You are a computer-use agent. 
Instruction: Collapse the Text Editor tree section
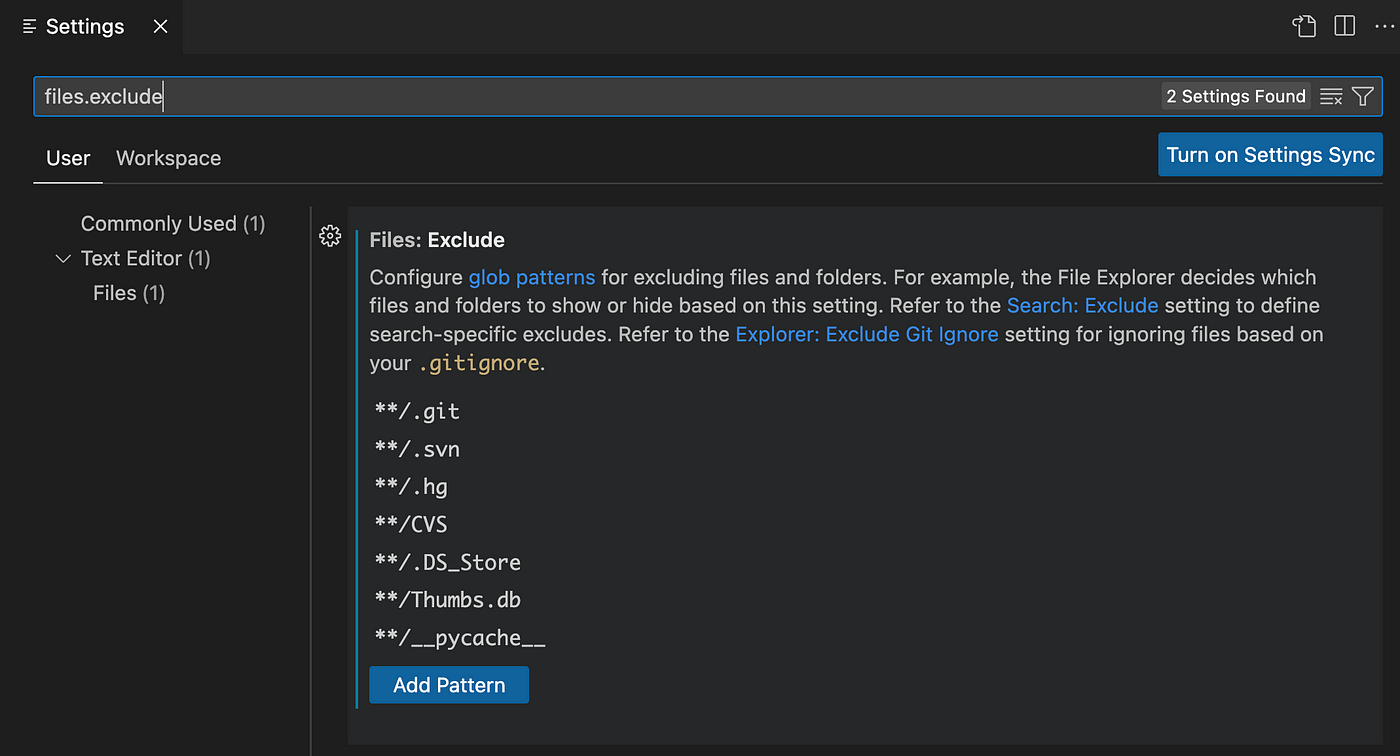[63, 258]
